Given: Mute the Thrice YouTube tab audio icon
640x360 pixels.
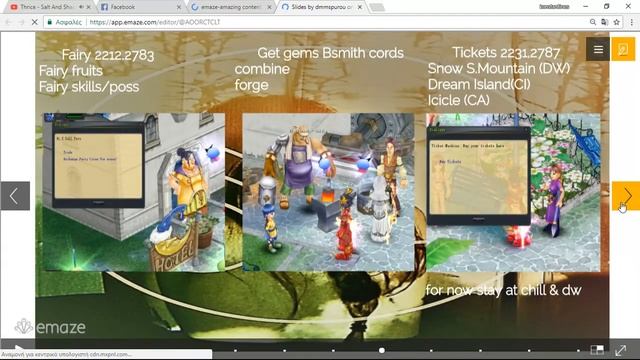Looking at the screenshot, I should click(x=81, y=7).
